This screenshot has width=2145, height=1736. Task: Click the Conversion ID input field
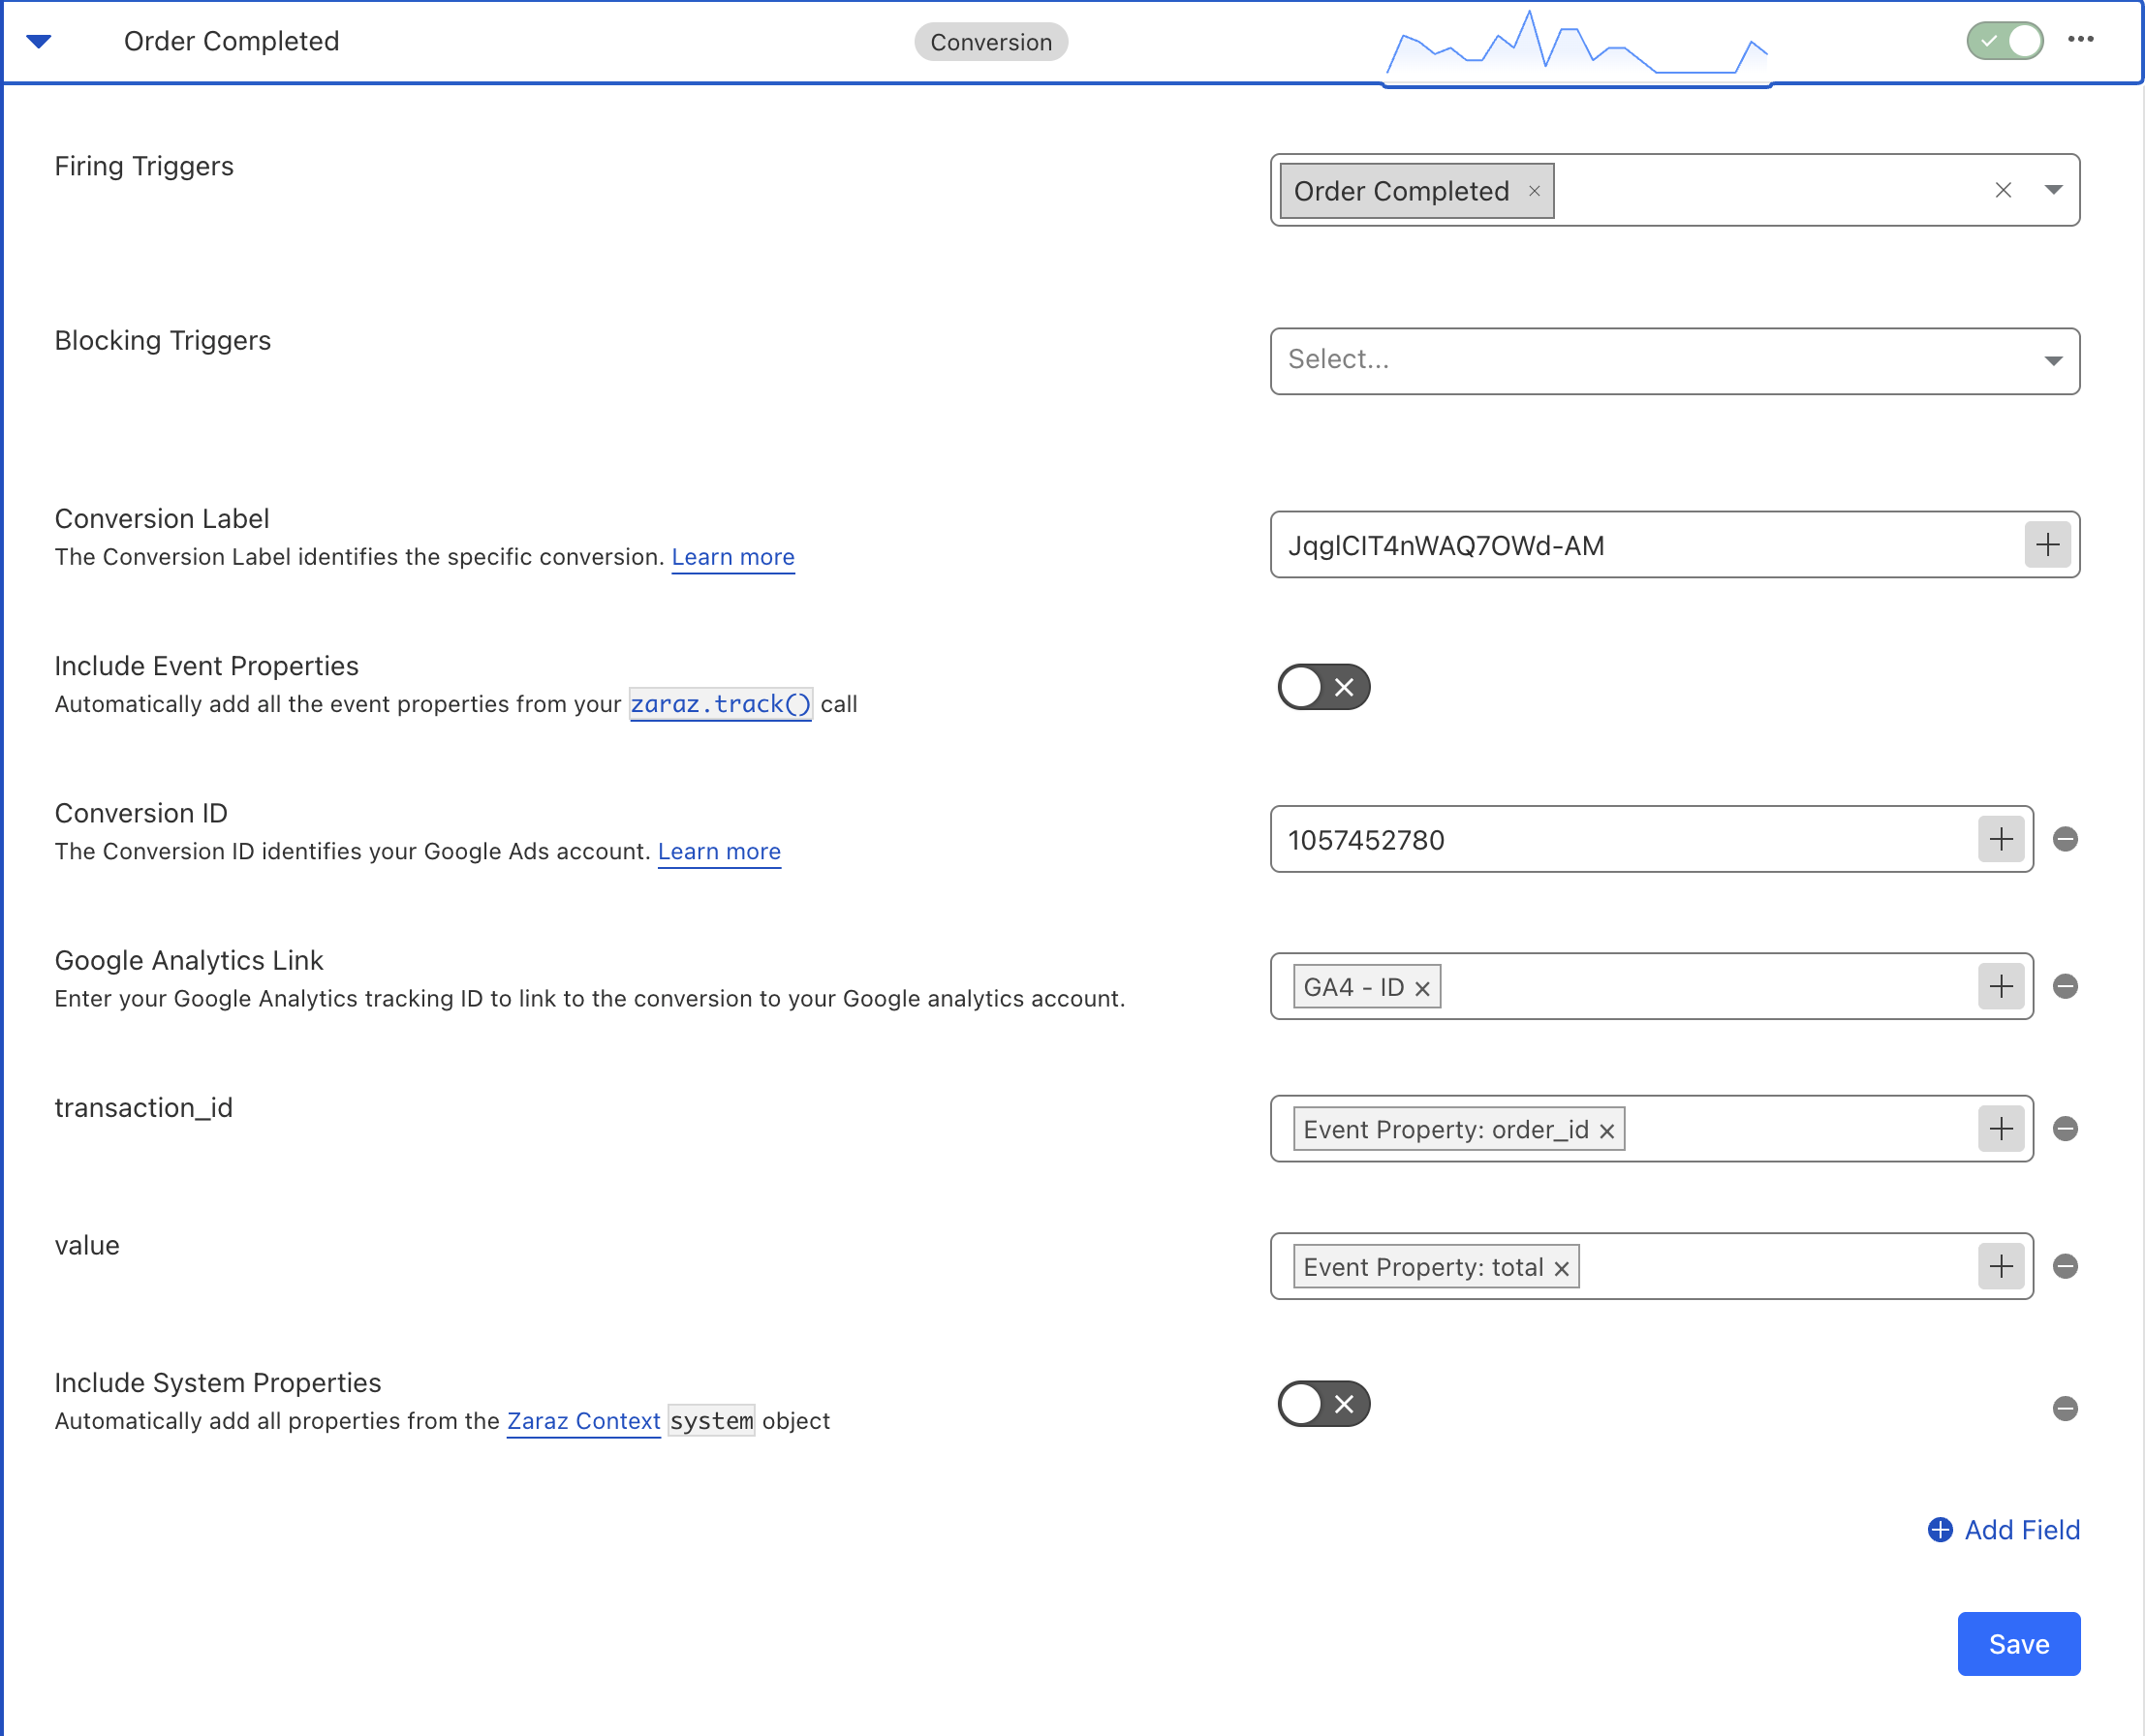click(1620, 840)
